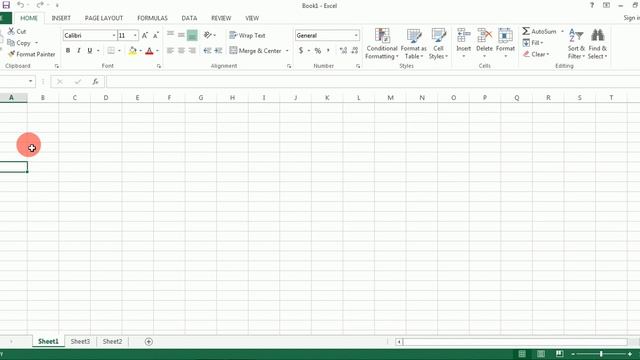Add a new sheet with plus button

pyautogui.click(x=149, y=342)
